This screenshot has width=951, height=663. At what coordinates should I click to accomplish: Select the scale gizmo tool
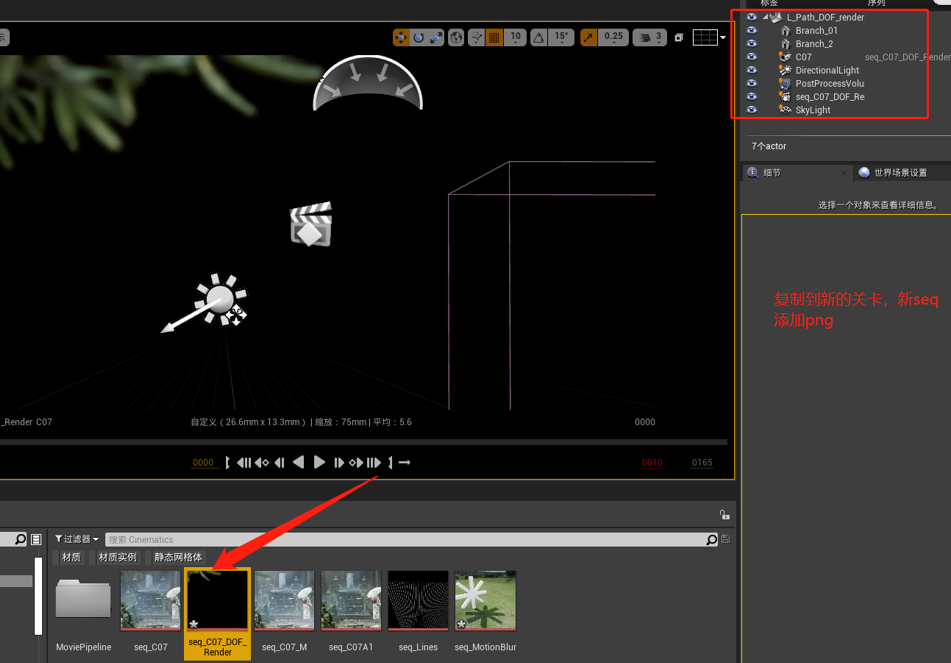pos(435,38)
